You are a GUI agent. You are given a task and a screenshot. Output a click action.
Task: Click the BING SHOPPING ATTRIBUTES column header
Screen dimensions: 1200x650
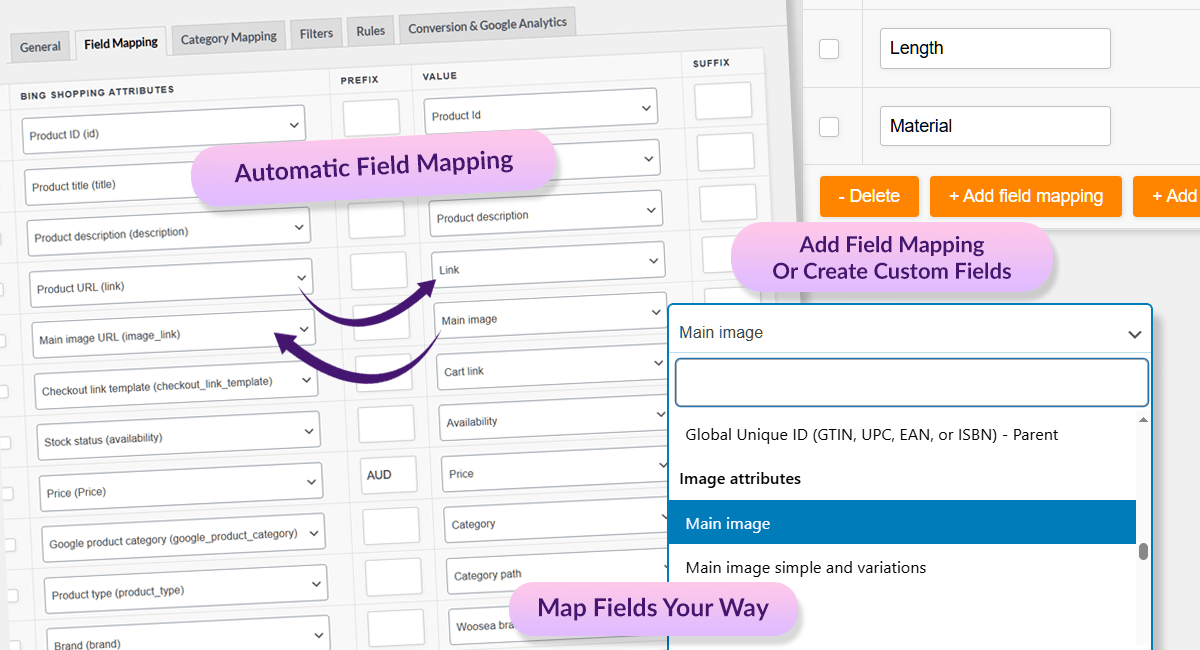pyautogui.click(x=97, y=93)
